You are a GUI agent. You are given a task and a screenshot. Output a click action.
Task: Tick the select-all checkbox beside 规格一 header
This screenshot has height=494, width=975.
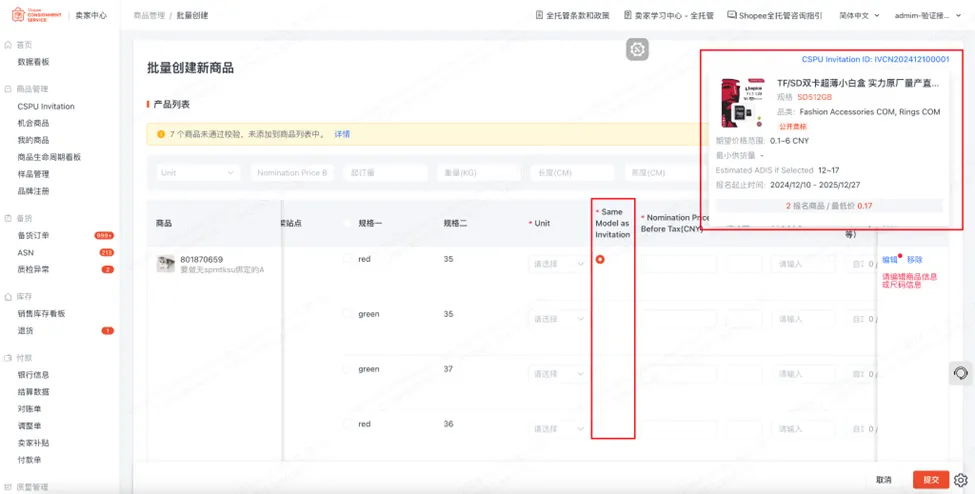348,223
